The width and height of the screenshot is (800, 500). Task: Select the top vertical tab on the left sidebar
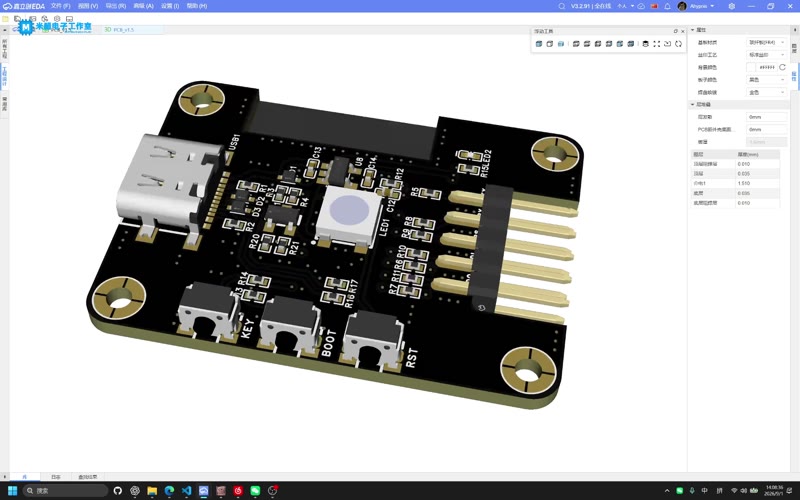click(4, 48)
